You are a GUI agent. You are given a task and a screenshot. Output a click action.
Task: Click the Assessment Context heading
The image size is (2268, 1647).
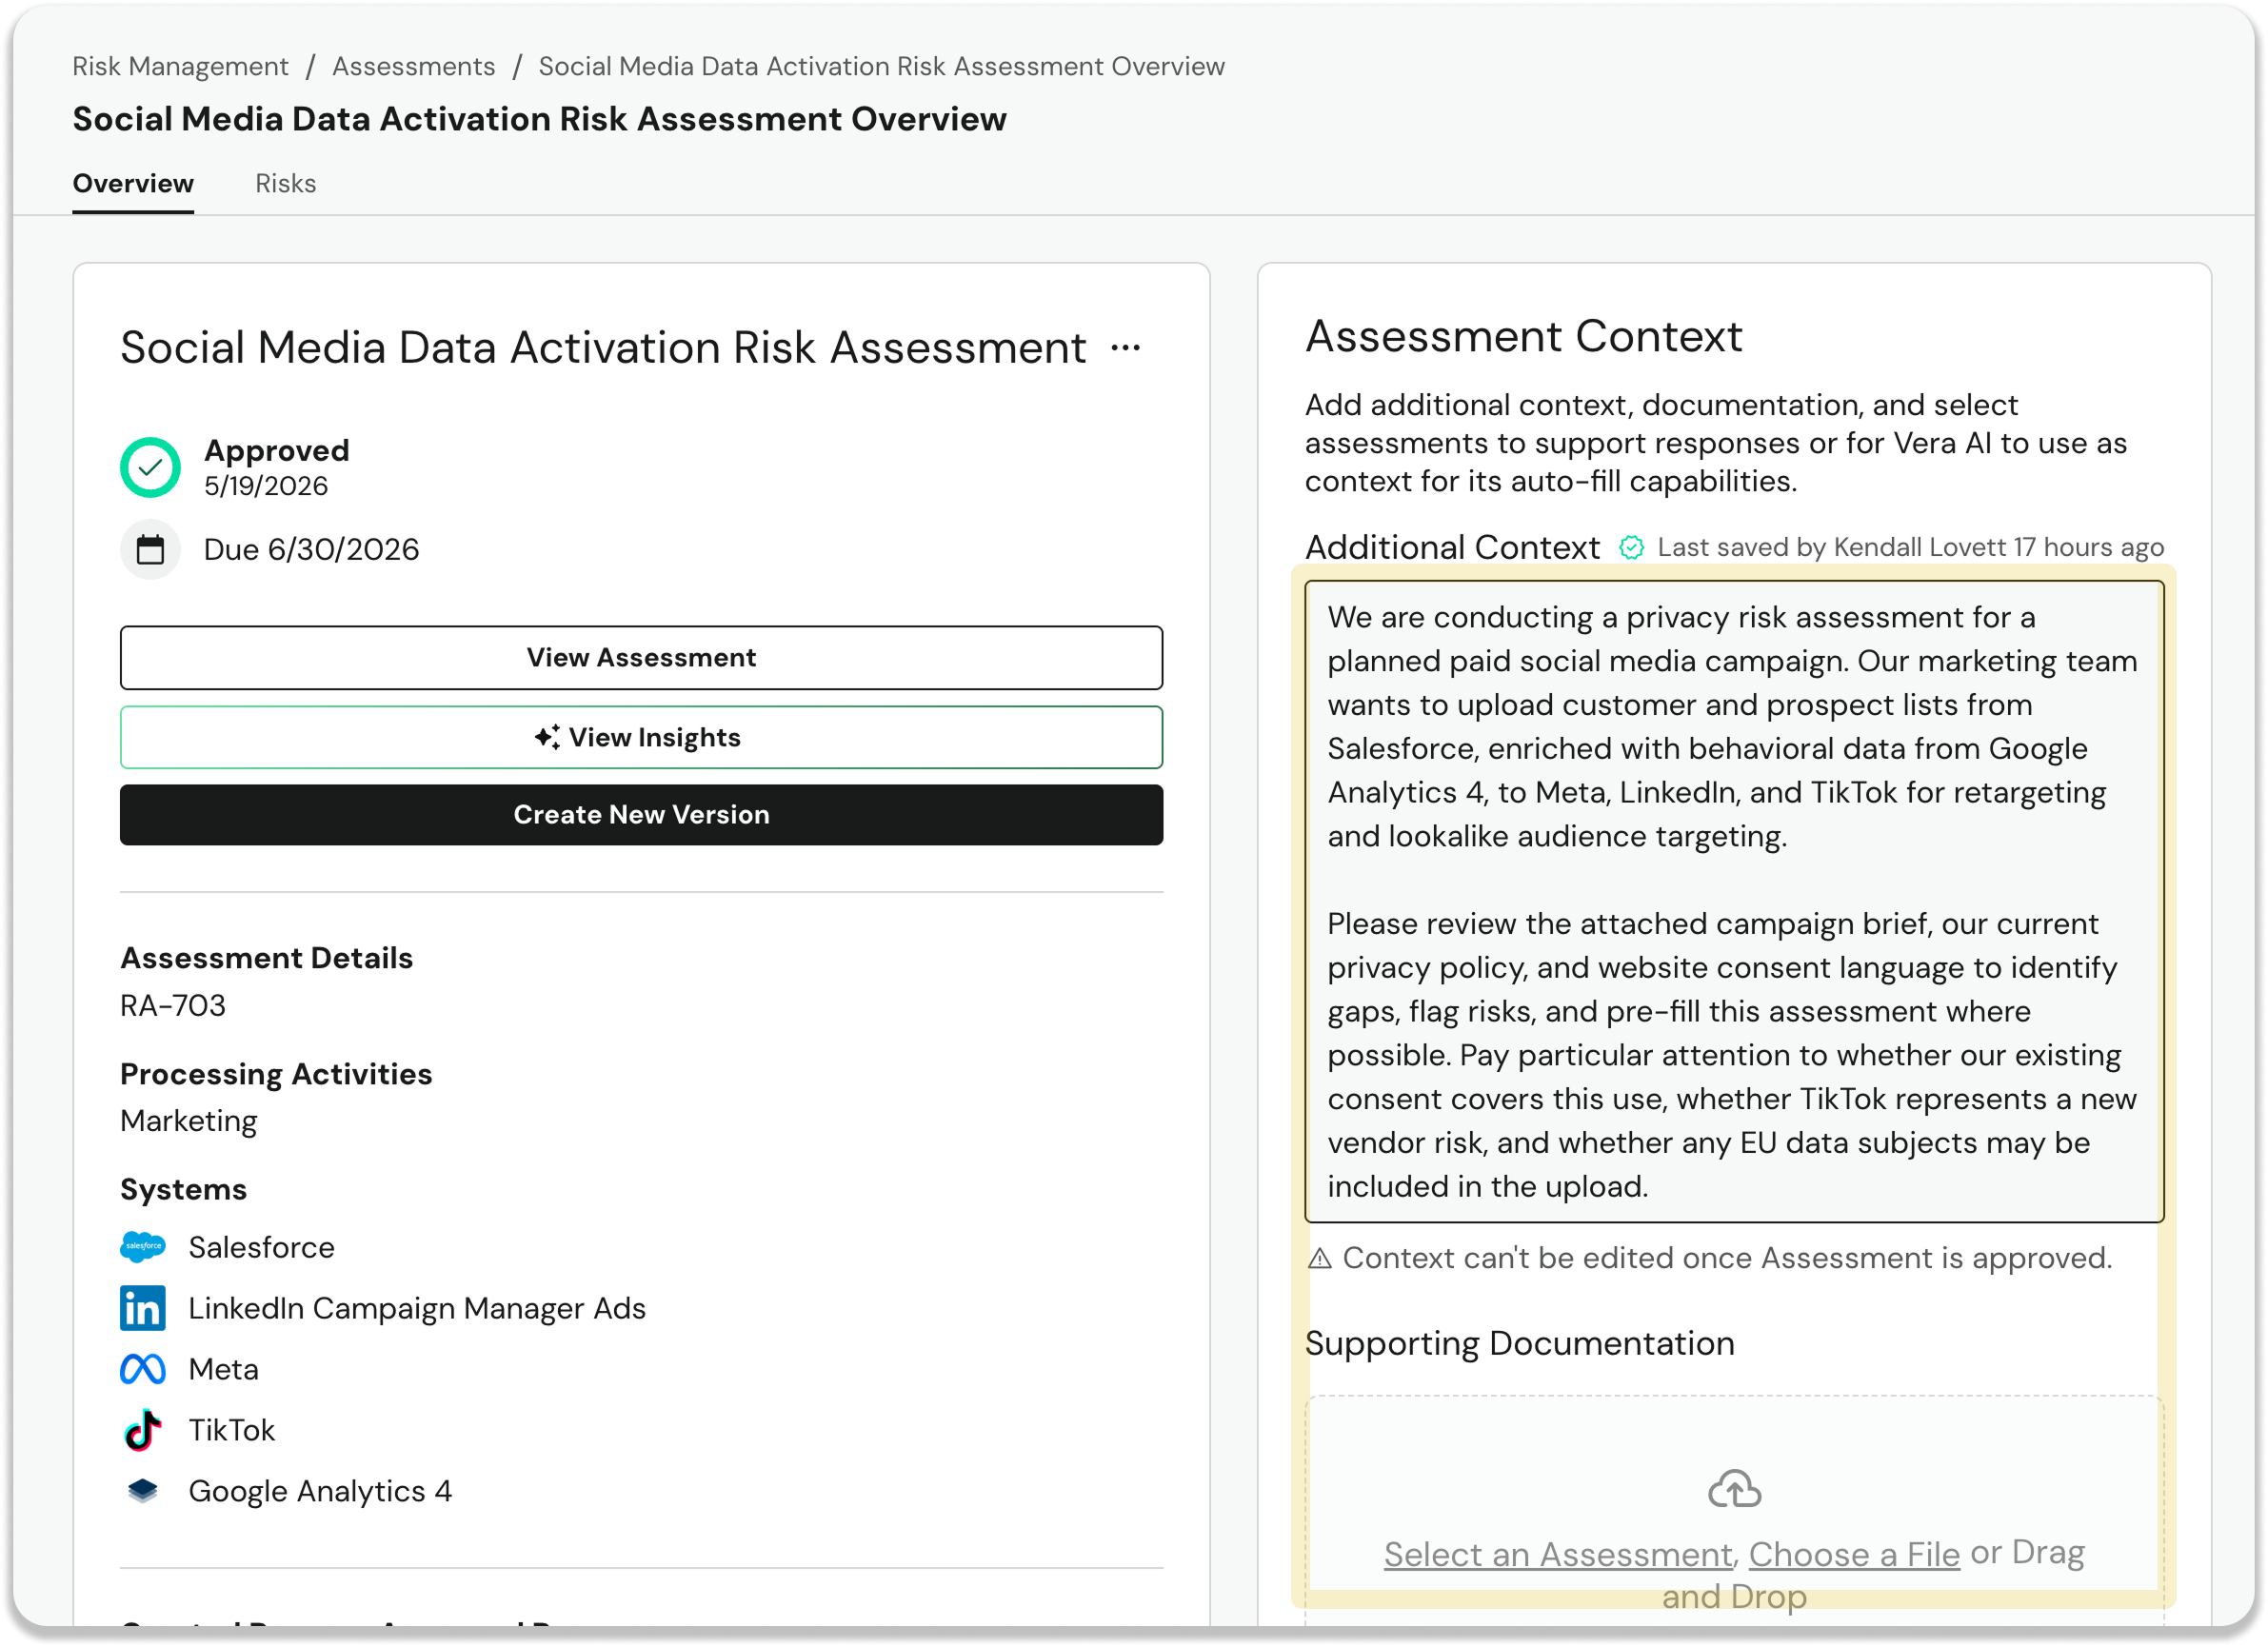[1523, 336]
